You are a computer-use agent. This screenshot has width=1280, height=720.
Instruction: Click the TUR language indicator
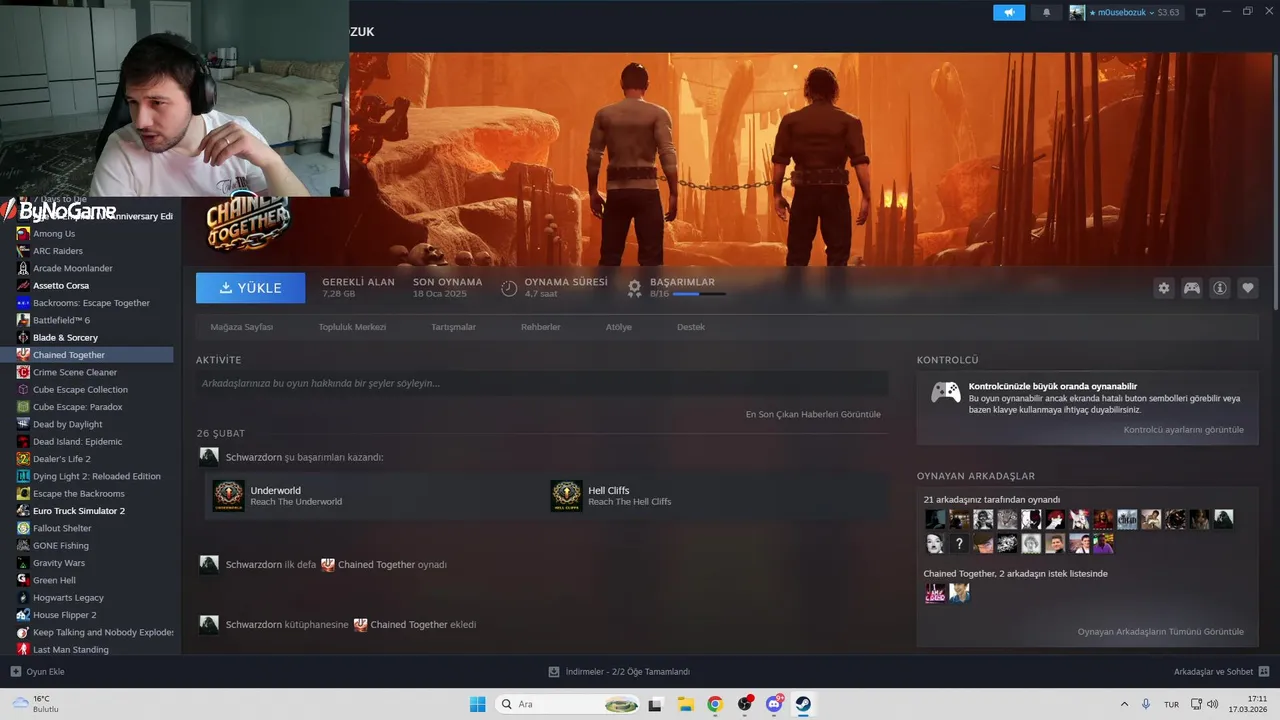[x=1171, y=704]
